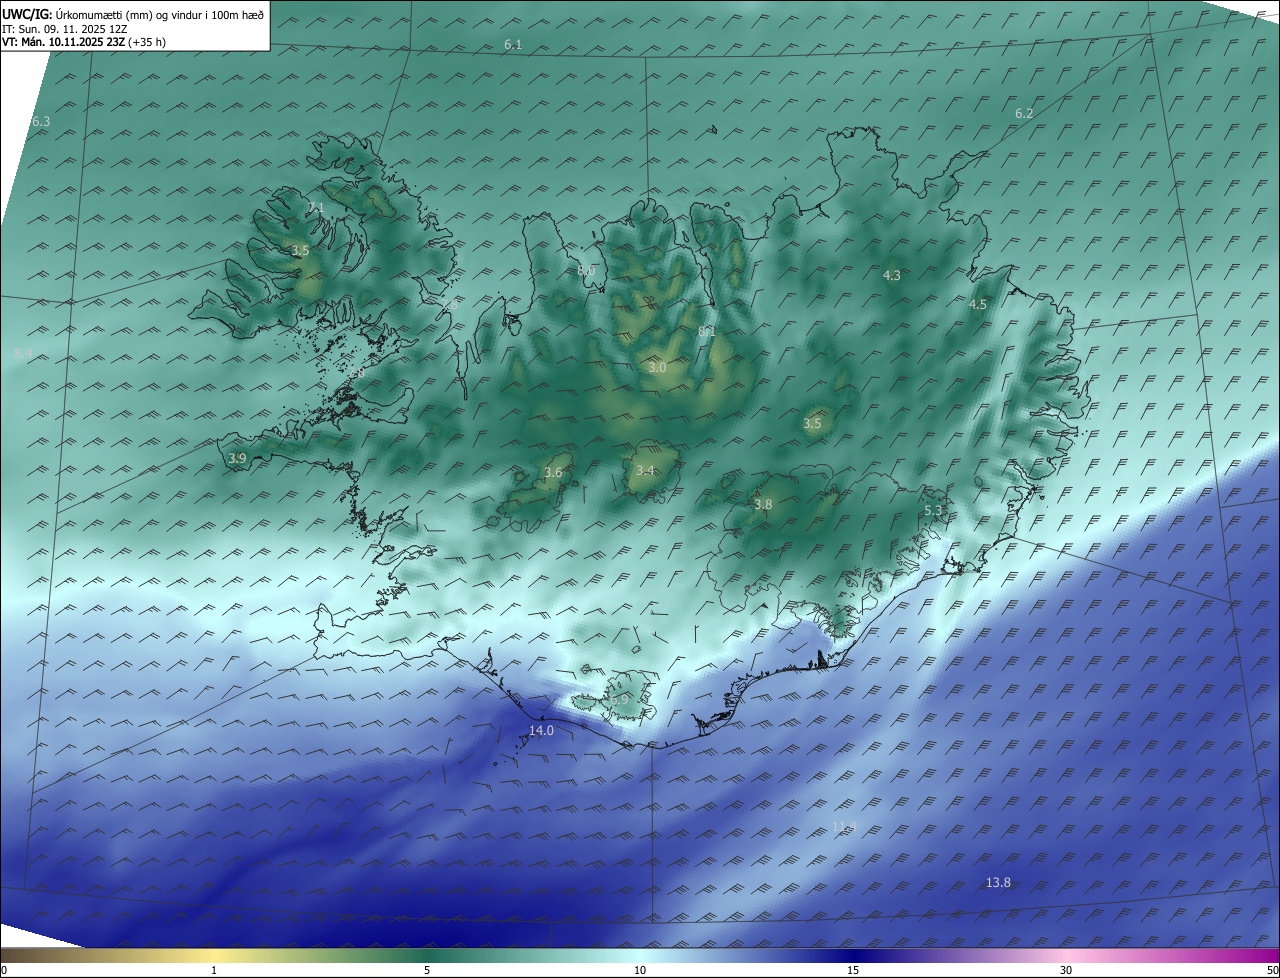Screen dimensions: 1280x978
Task: Click the 3.4 value on the Hofsjökull glacier
Action: click(x=645, y=470)
